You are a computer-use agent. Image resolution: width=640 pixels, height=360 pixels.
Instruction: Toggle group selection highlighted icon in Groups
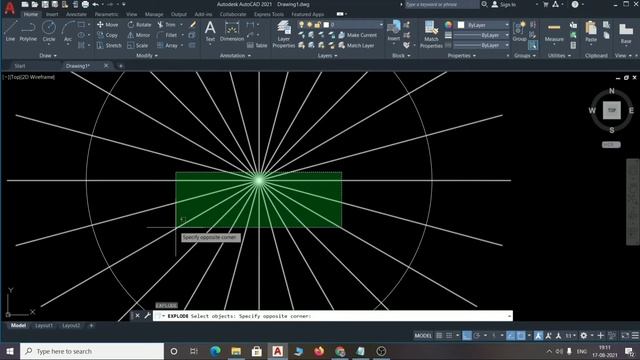coord(533,45)
